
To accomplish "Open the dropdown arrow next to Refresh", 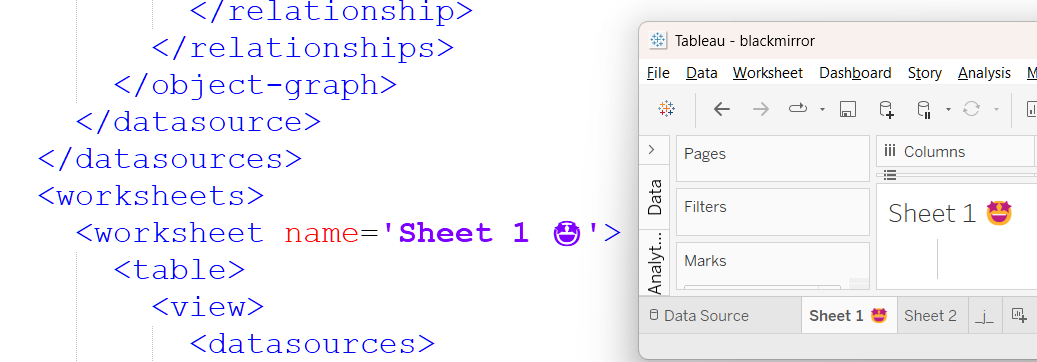I will coord(996,110).
